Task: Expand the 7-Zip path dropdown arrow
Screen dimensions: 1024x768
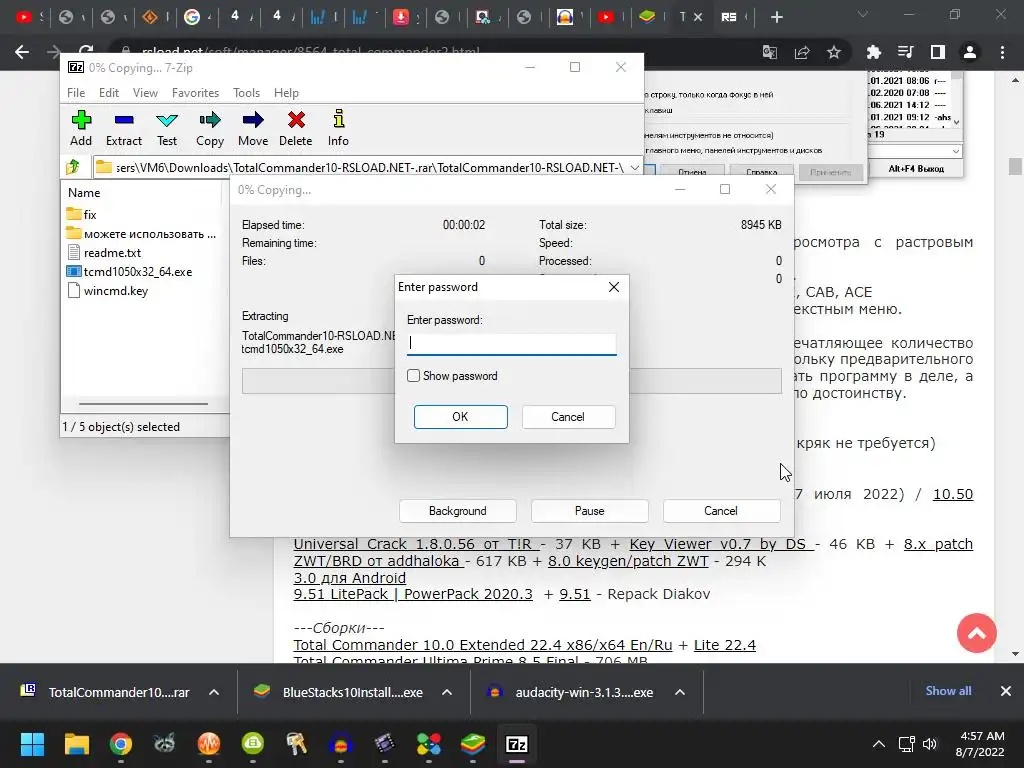Action: tap(634, 168)
